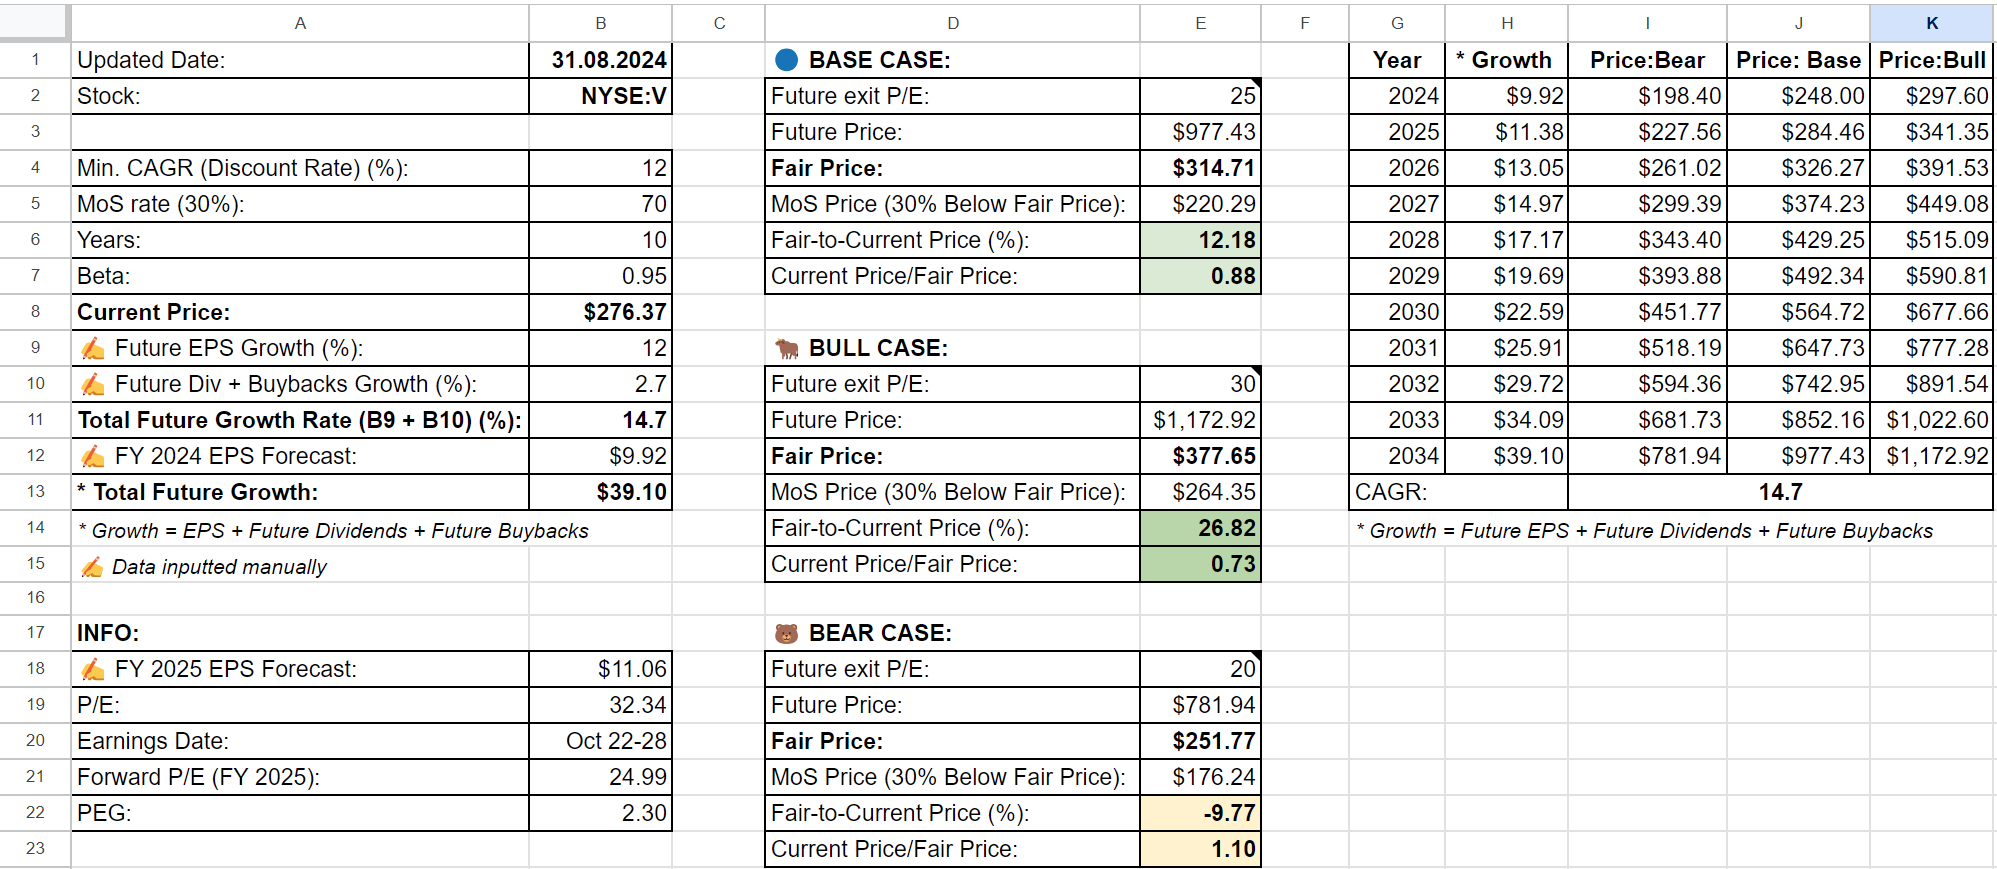This screenshot has height=869, width=1997.
Task: Select 2027 growth value $14.97
Action: [x=1507, y=204]
